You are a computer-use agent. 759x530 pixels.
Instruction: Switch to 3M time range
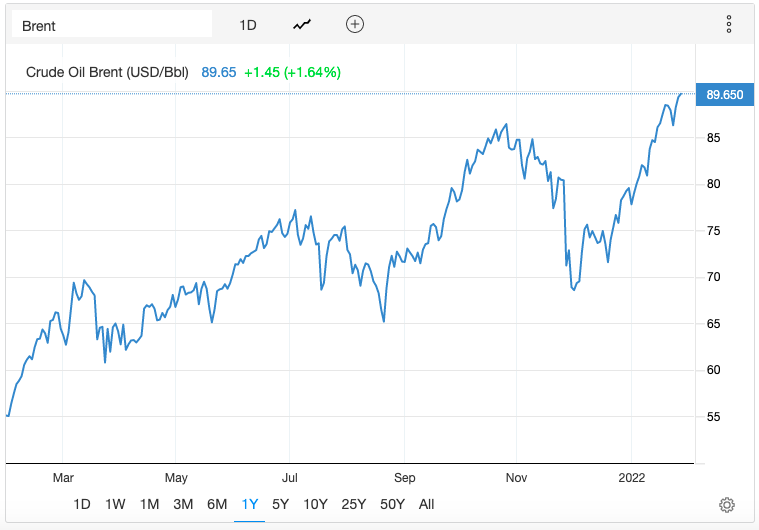[183, 504]
